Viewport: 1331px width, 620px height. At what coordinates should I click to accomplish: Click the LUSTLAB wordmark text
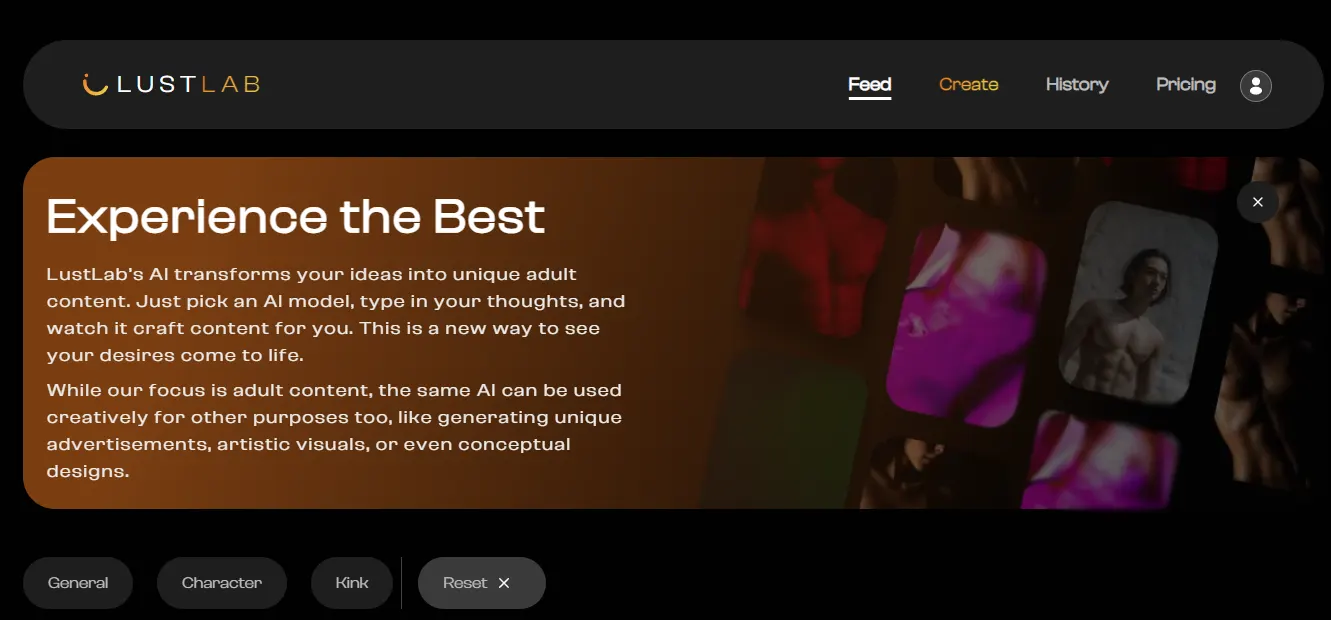pyautogui.click(x=188, y=85)
